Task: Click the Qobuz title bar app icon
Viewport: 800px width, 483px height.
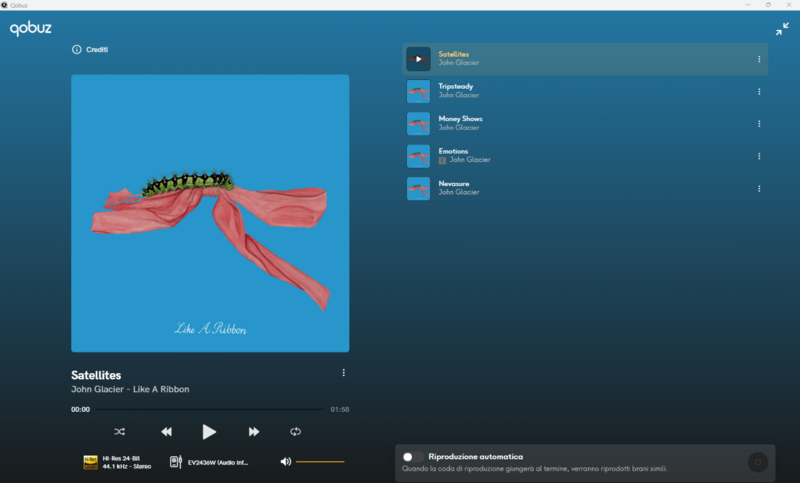Action: tap(5, 5)
